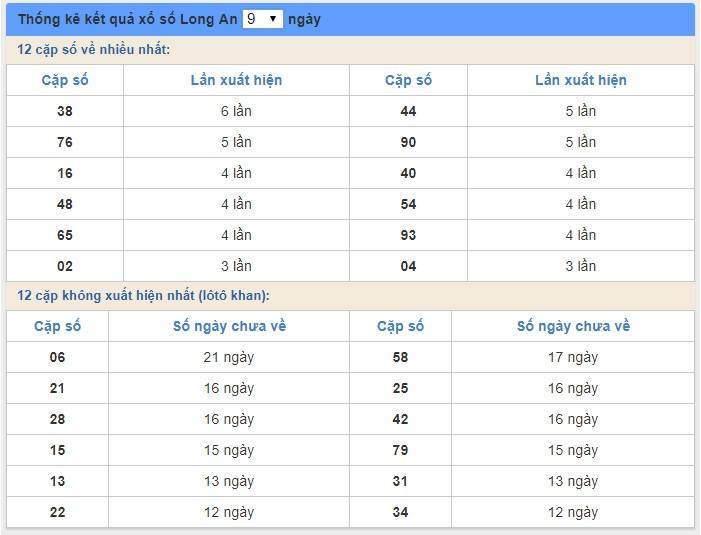
Task: Click pair number 34 in the bottom row
Action: coord(400,512)
